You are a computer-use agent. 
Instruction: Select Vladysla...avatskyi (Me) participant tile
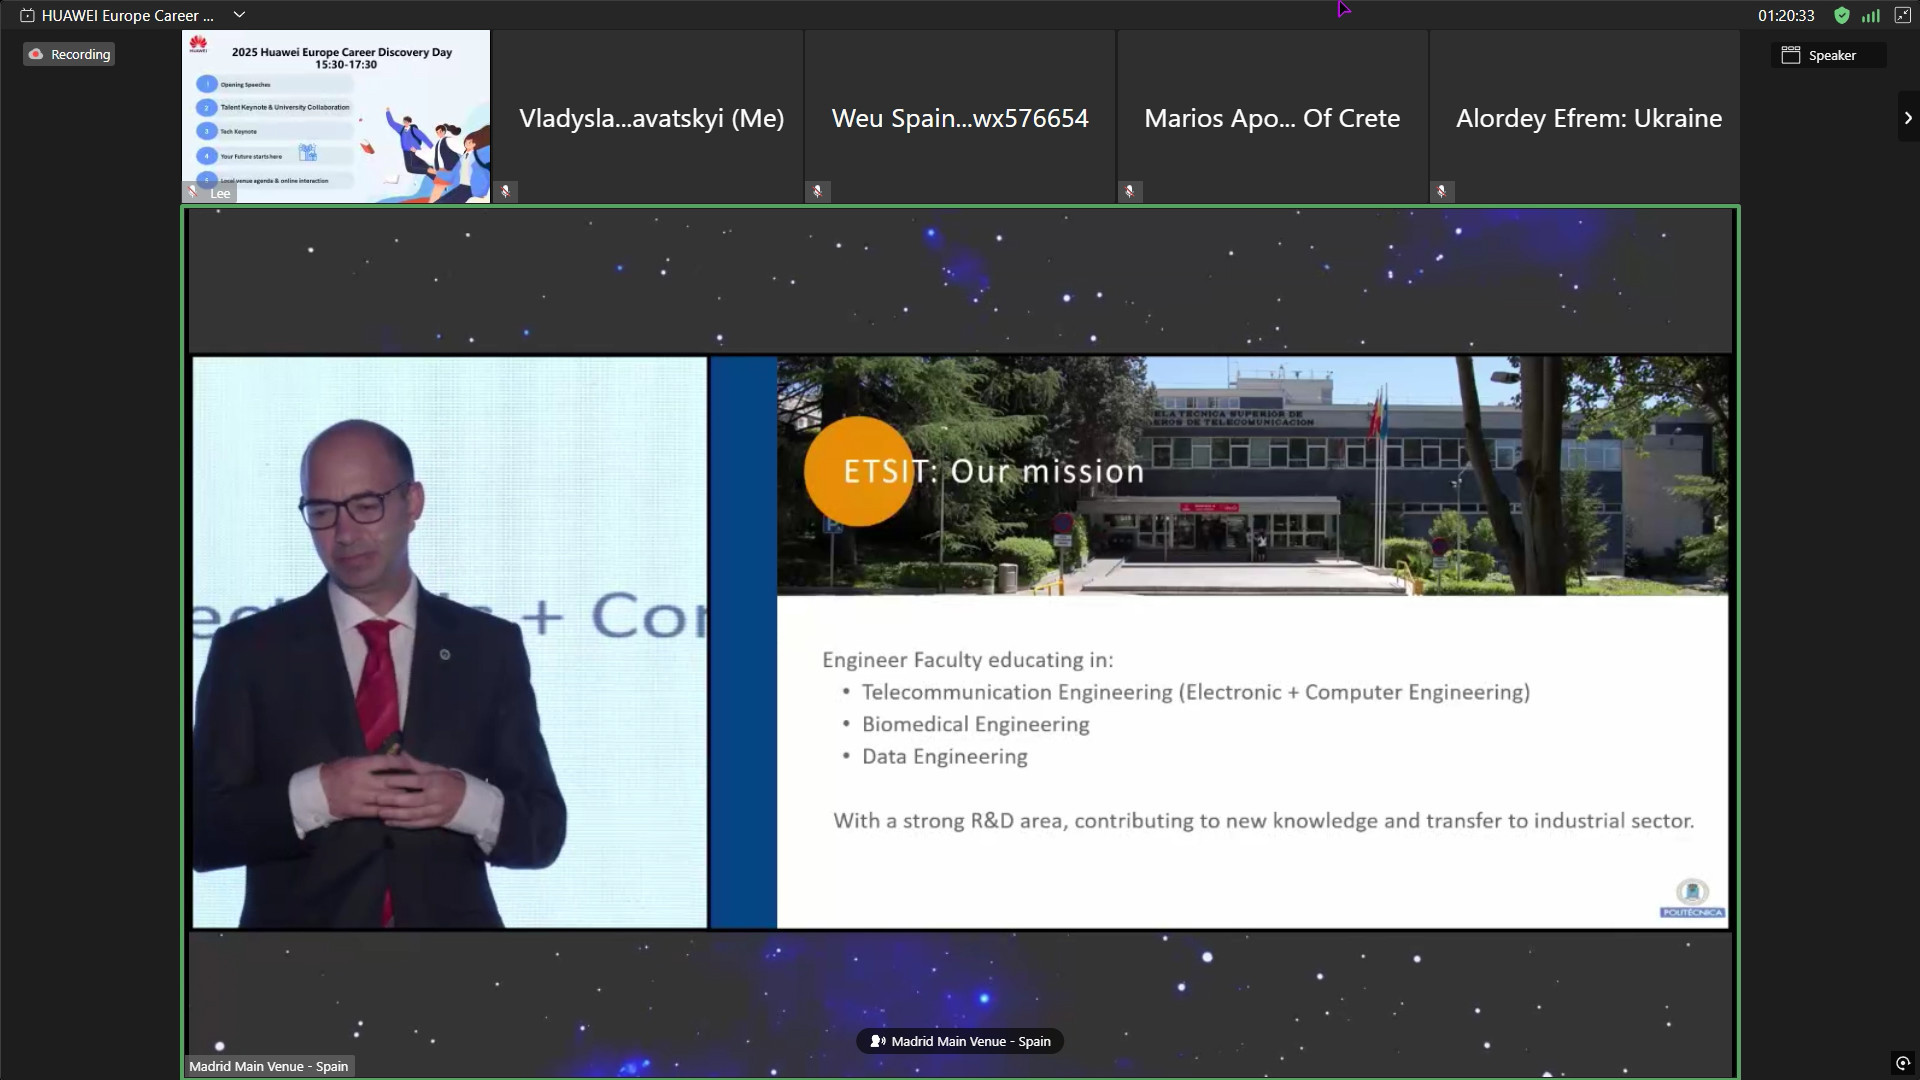pyautogui.click(x=649, y=117)
